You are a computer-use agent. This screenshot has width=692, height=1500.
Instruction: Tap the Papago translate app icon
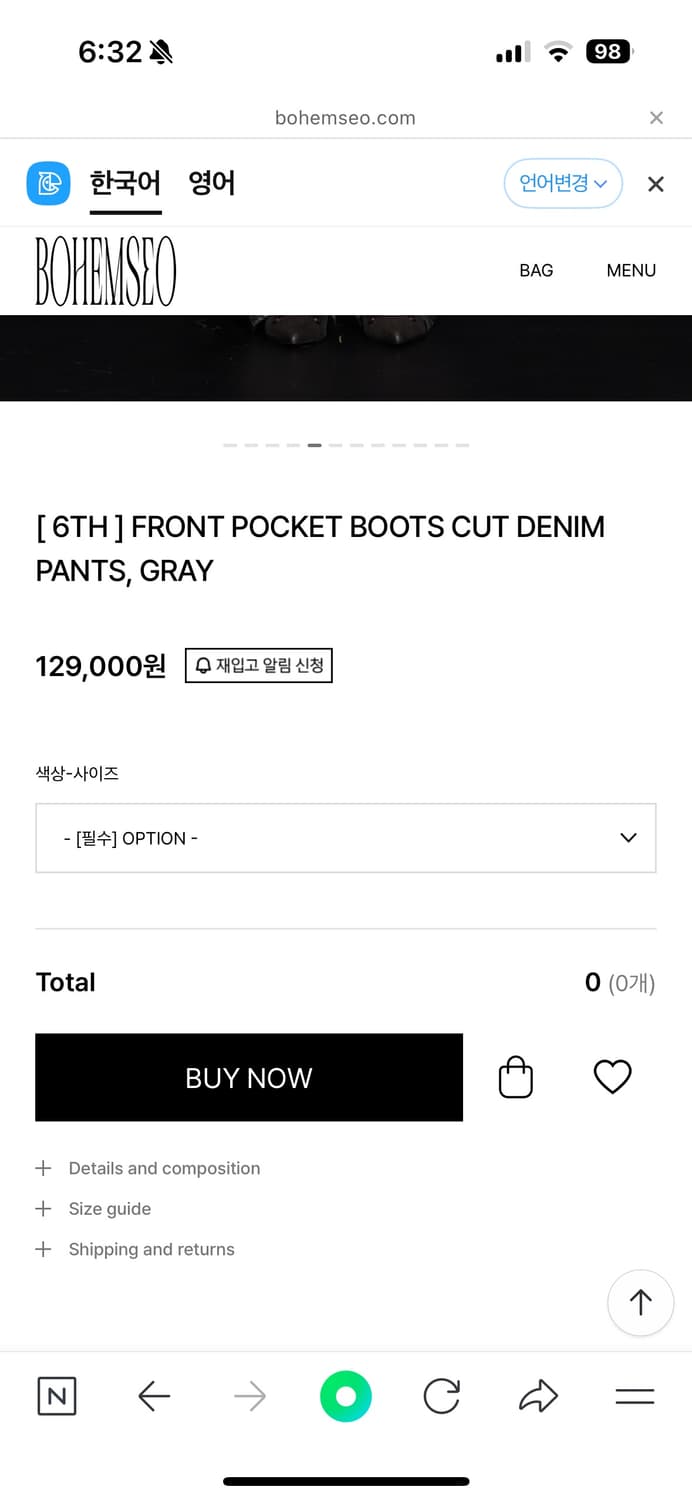click(x=48, y=184)
